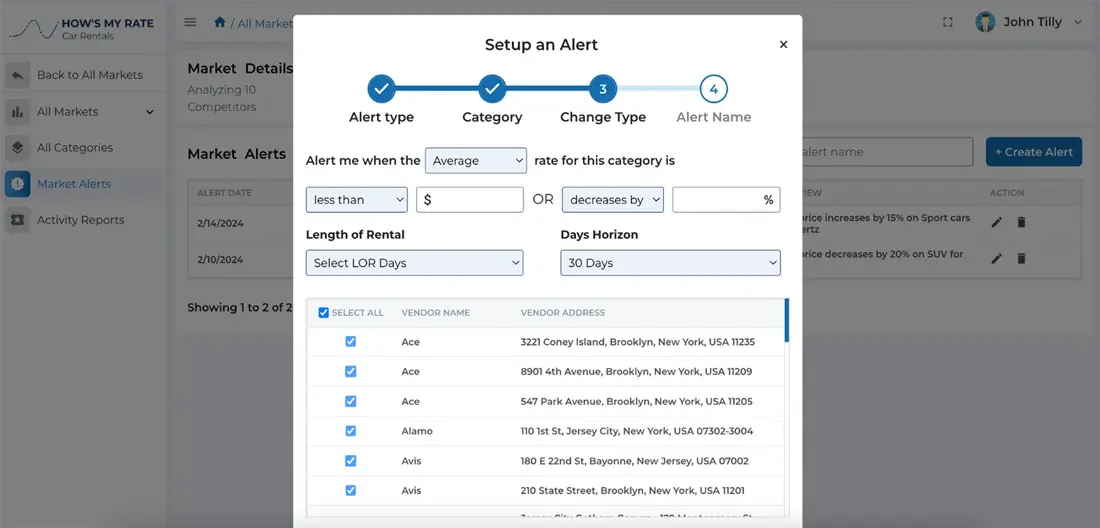Click the All Categories layers icon
The width and height of the screenshot is (1100, 528).
(x=17, y=148)
